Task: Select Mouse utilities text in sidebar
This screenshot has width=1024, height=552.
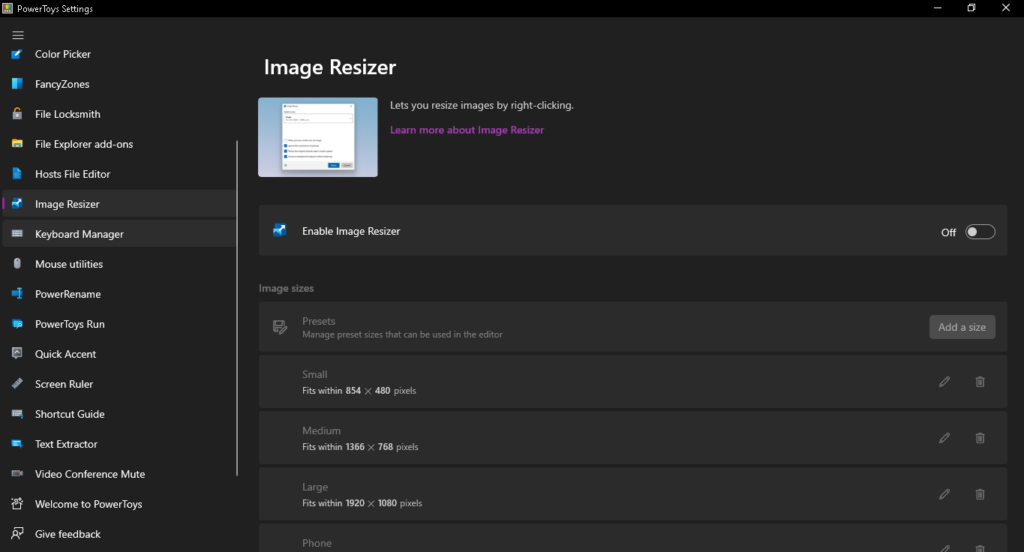Action: tap(69, 264)
